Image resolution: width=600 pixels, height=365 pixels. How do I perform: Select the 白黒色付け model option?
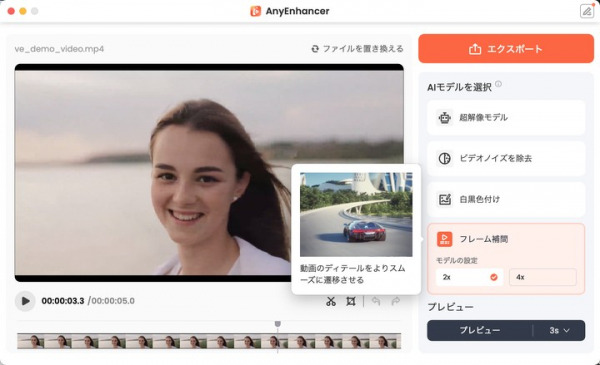pos(506,199)
